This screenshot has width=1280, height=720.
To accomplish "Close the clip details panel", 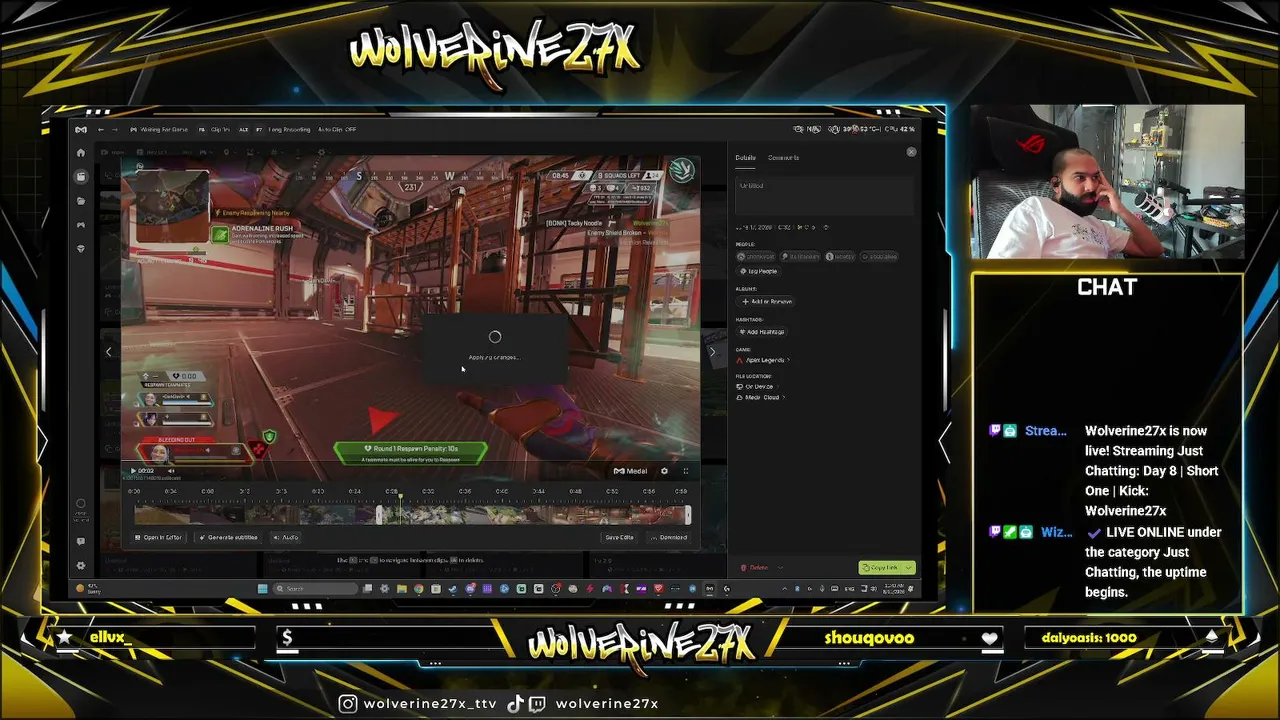I will (911, 152).
